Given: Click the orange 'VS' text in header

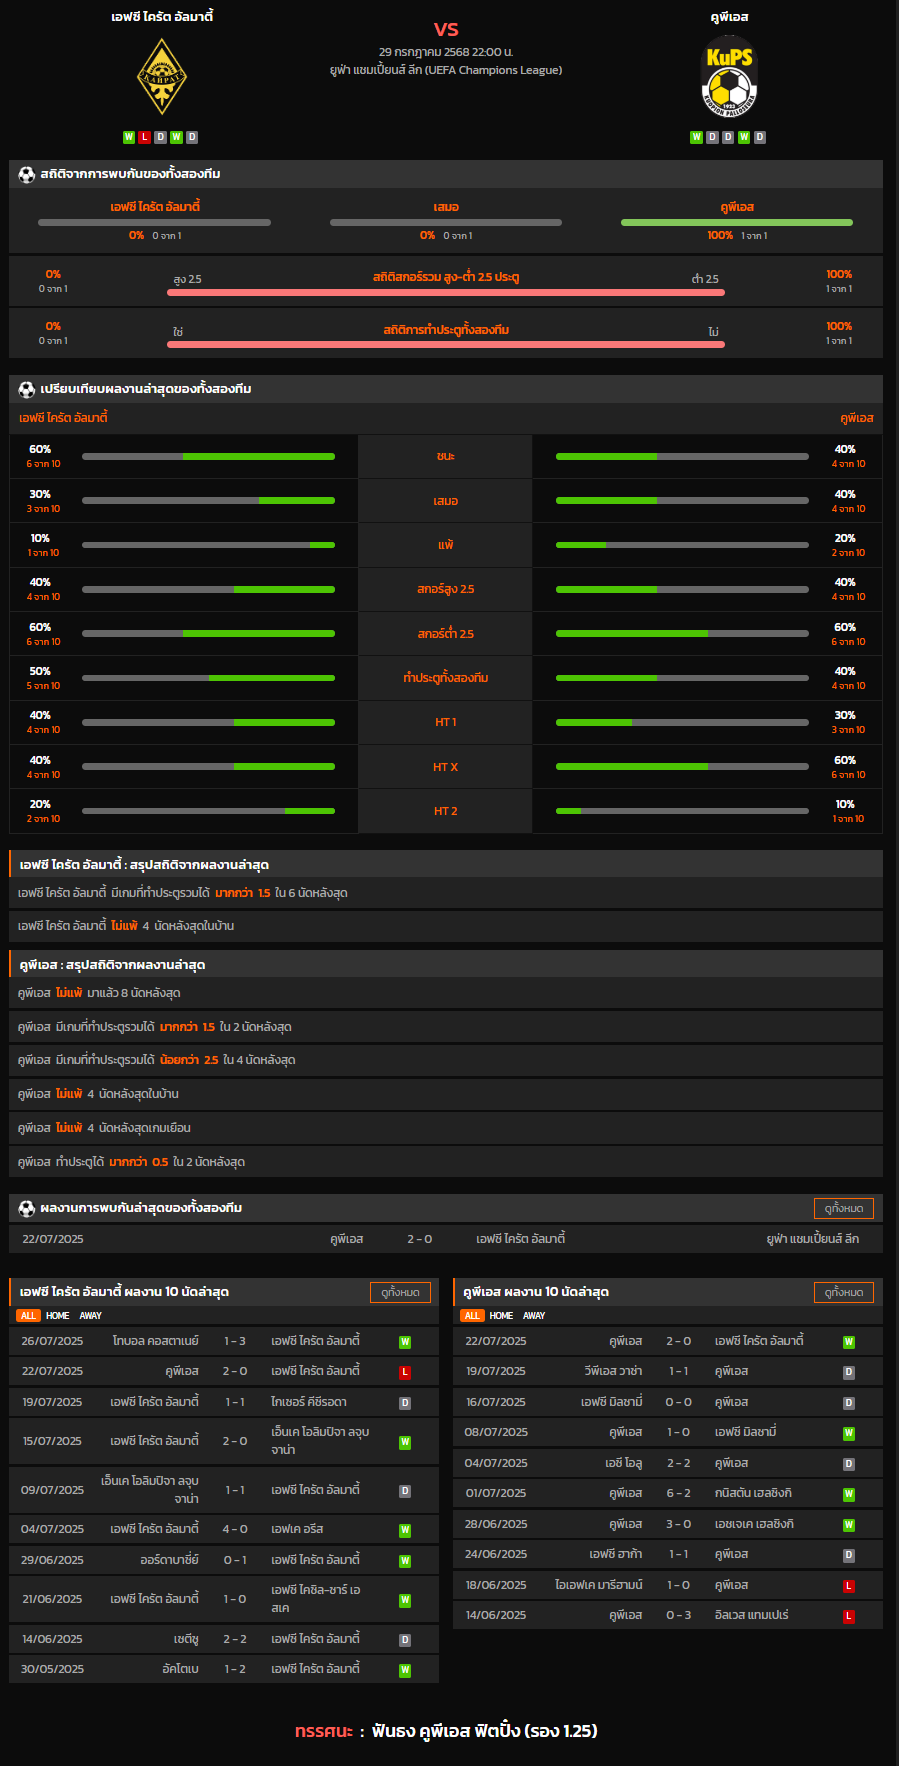Looking at the screenshot, I should pos(446,29).
